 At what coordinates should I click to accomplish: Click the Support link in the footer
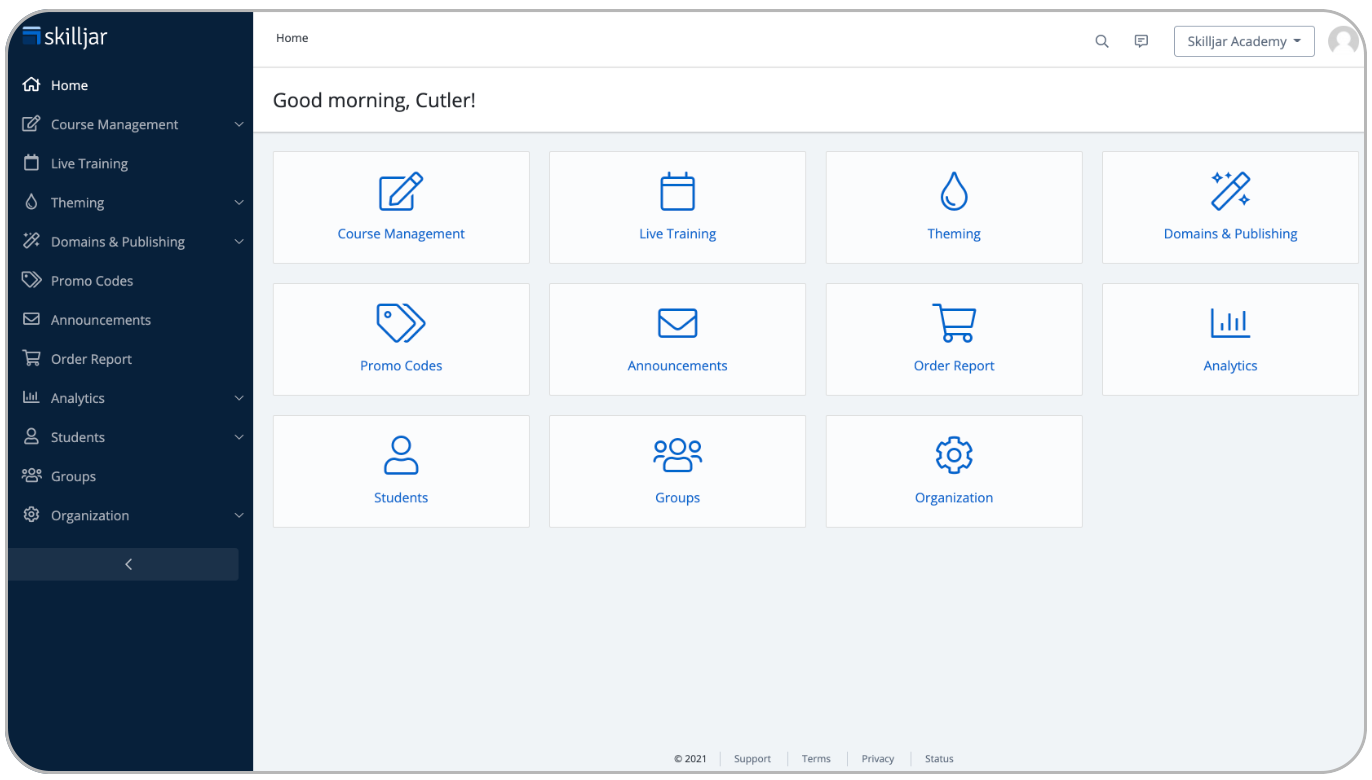(752, 758)
